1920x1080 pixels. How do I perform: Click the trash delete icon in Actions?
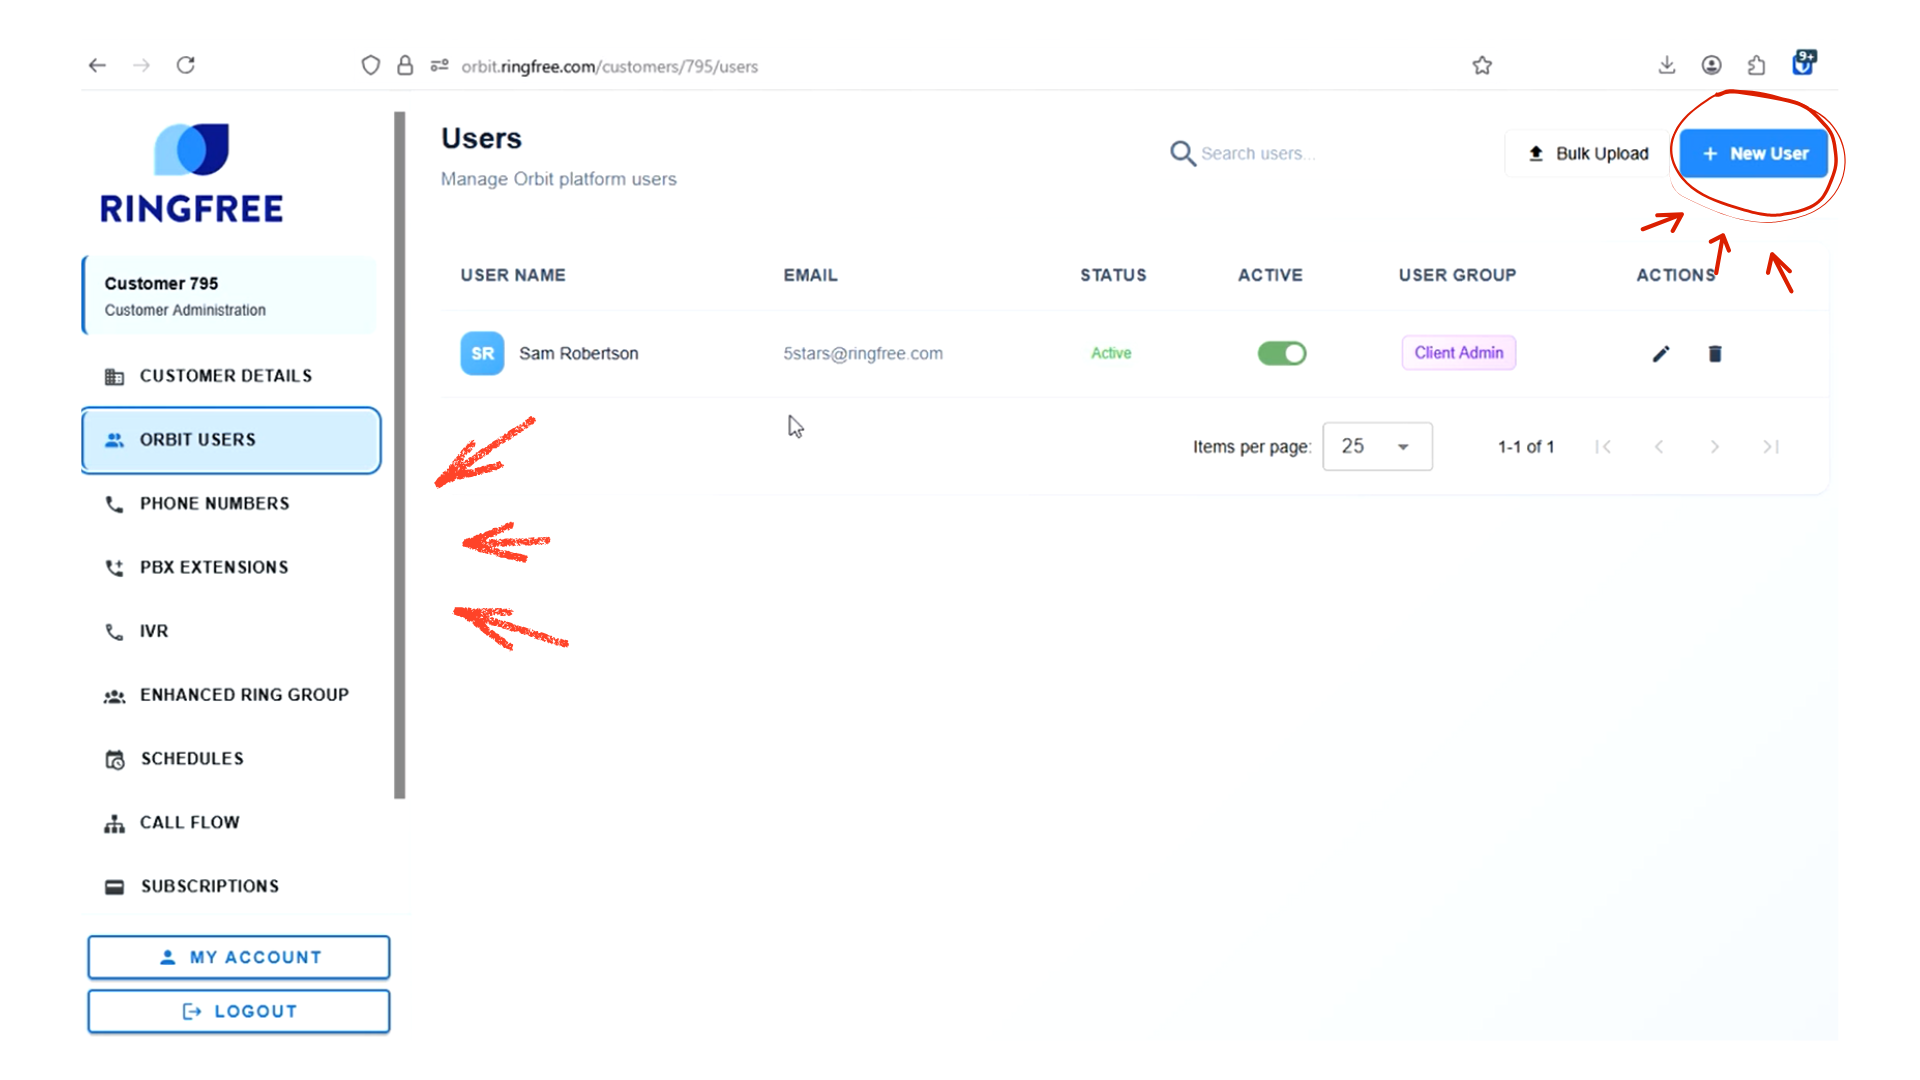point(1715,354)
